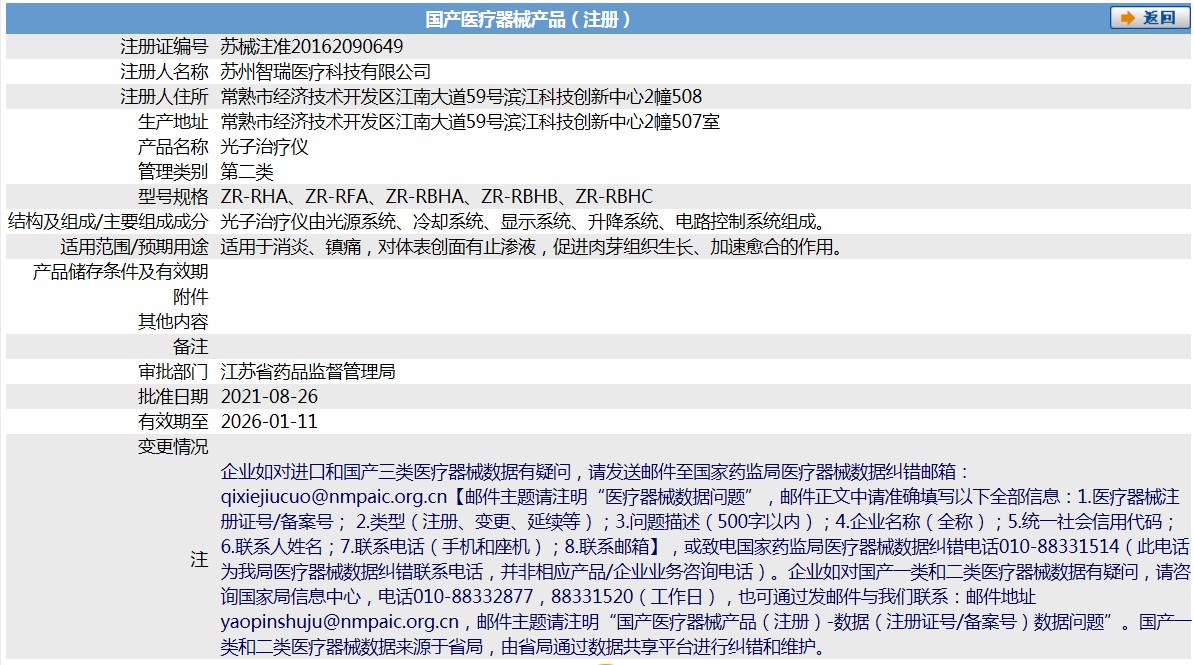This screenshot has width=1194, height=665.
Task: Click the 审批部门 label
Action: tap(173, 372)
